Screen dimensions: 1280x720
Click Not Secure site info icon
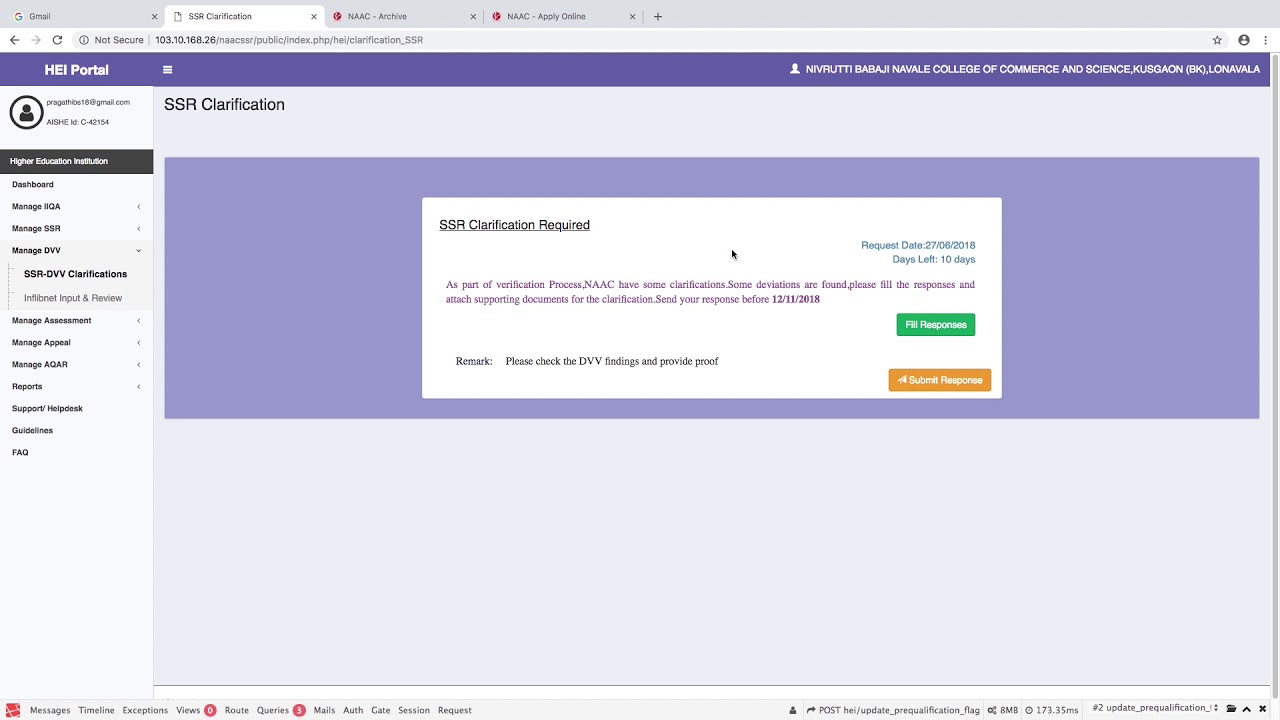(84, 40)
